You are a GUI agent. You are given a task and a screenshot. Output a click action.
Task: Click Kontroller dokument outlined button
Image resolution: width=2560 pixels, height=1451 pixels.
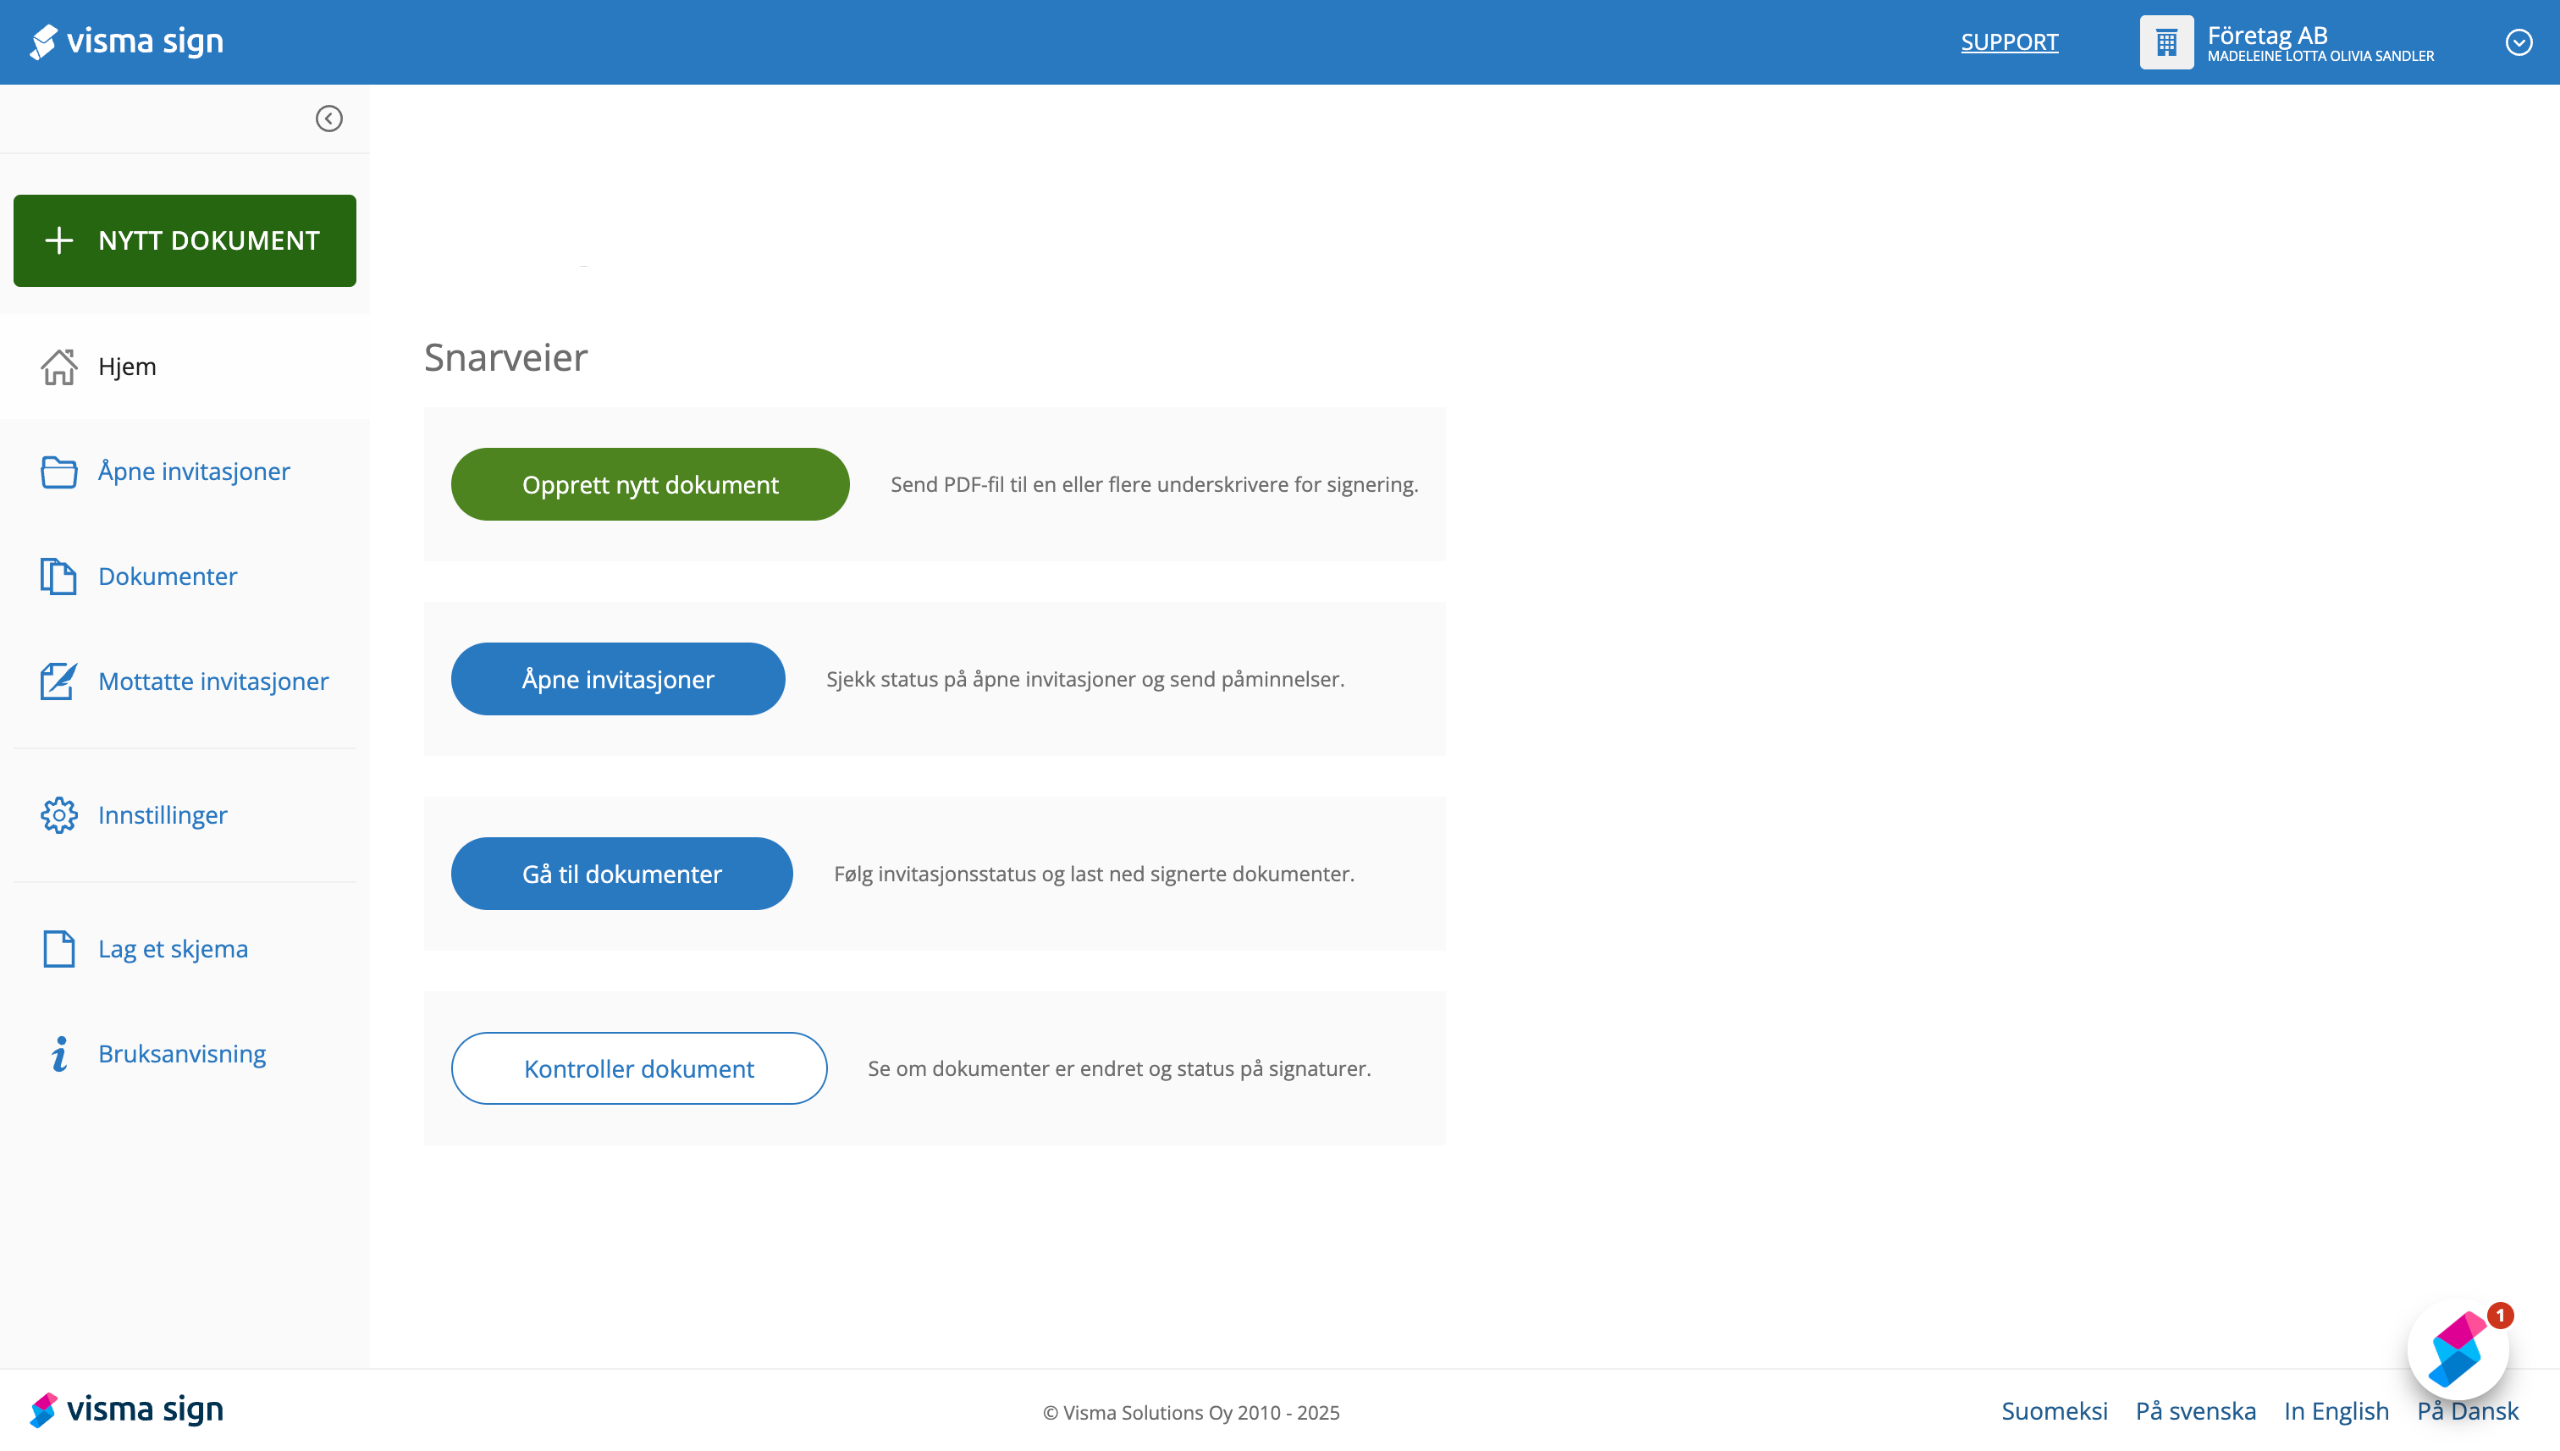coord(639,1069)
